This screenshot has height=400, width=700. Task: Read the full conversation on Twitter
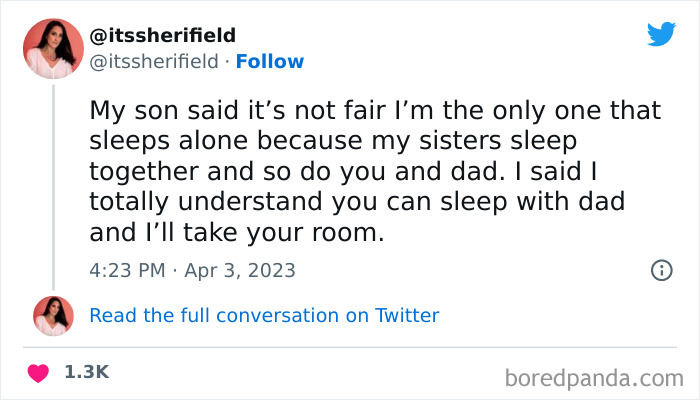click(264, 315)
